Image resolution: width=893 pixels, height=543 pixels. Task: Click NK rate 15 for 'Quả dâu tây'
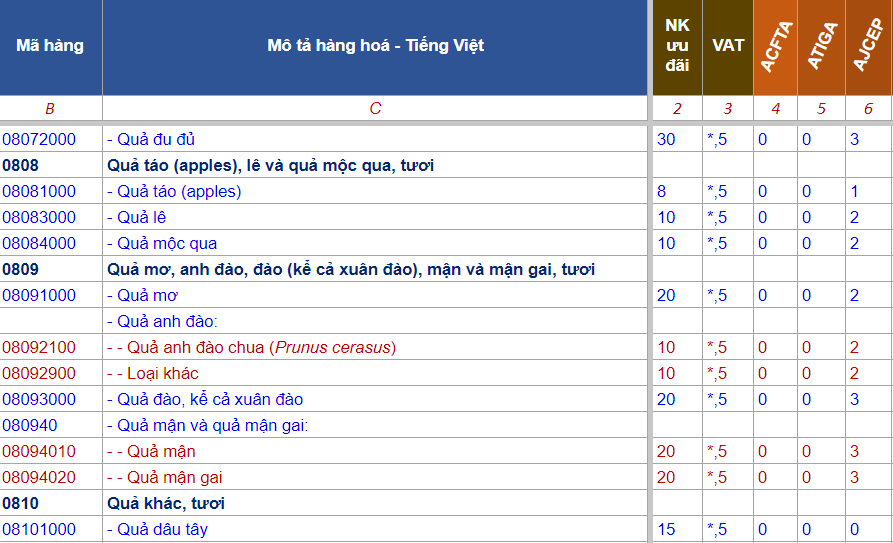point(666,529)
